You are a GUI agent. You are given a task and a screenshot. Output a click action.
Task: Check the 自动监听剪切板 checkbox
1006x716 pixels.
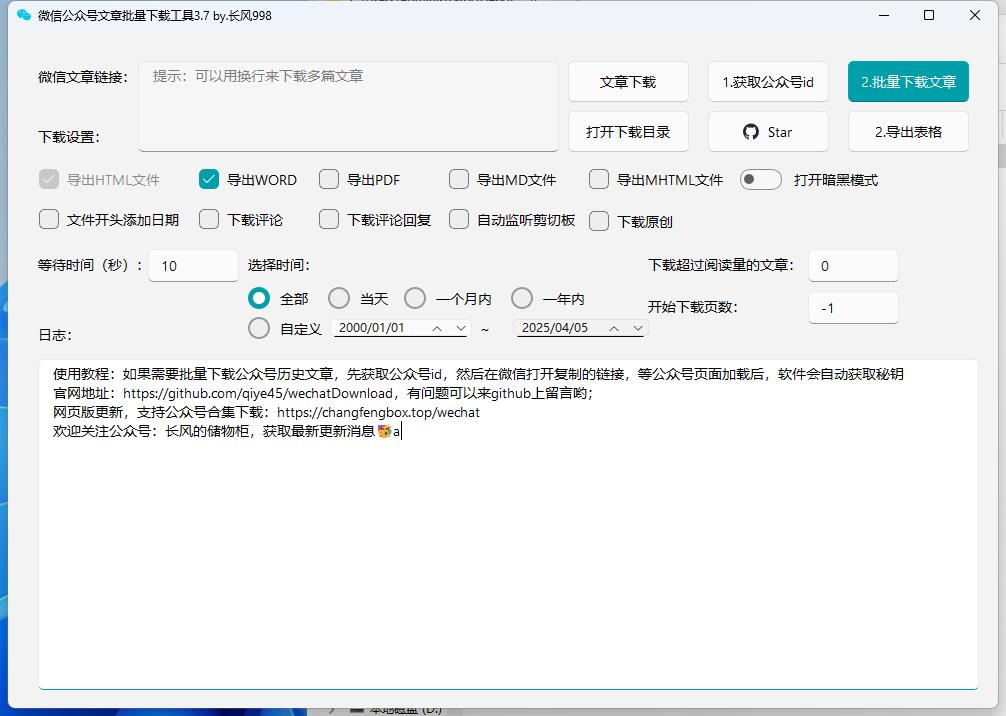coord(459,219)
